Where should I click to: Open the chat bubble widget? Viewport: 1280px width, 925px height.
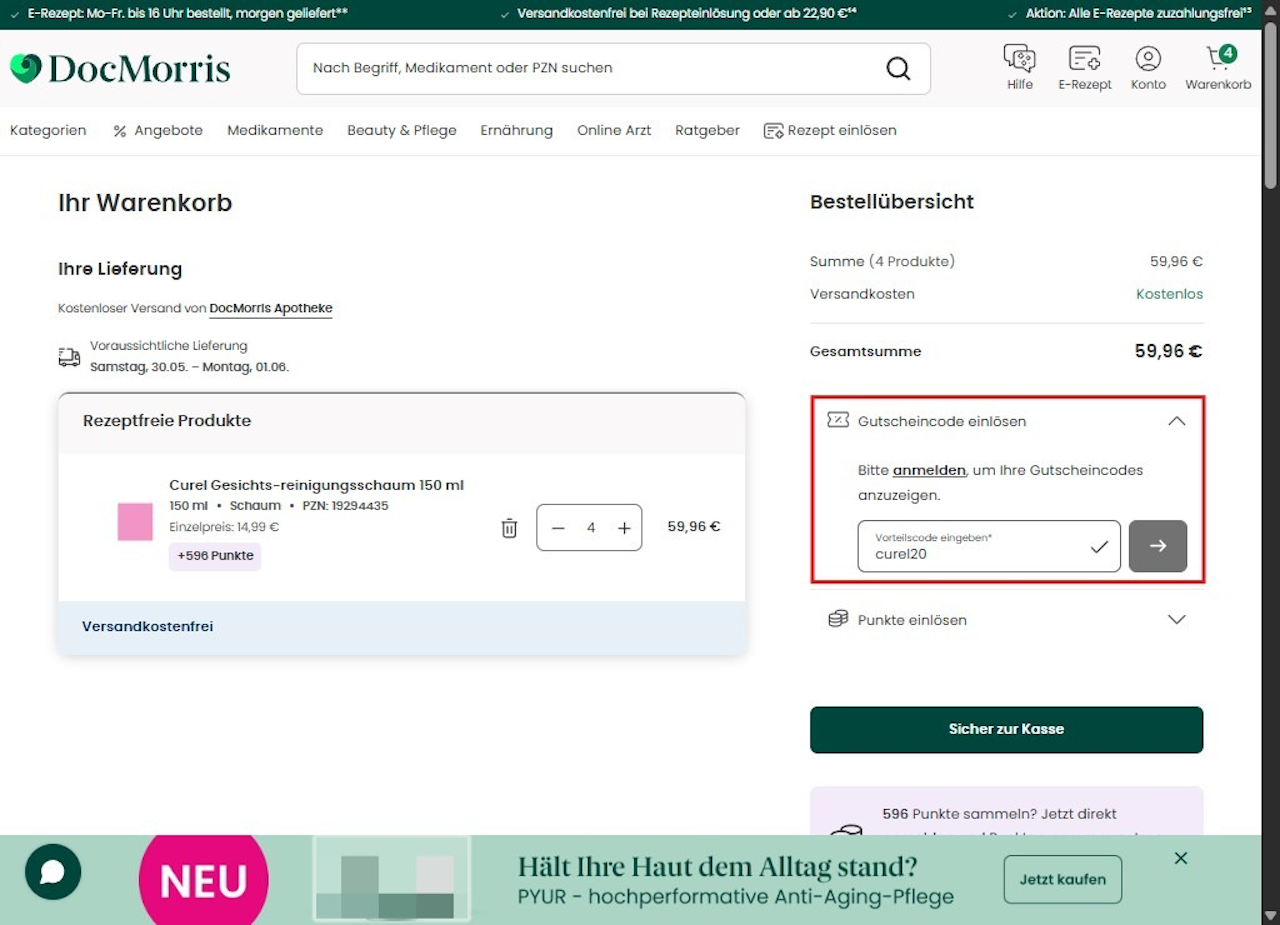coord(53,872)
